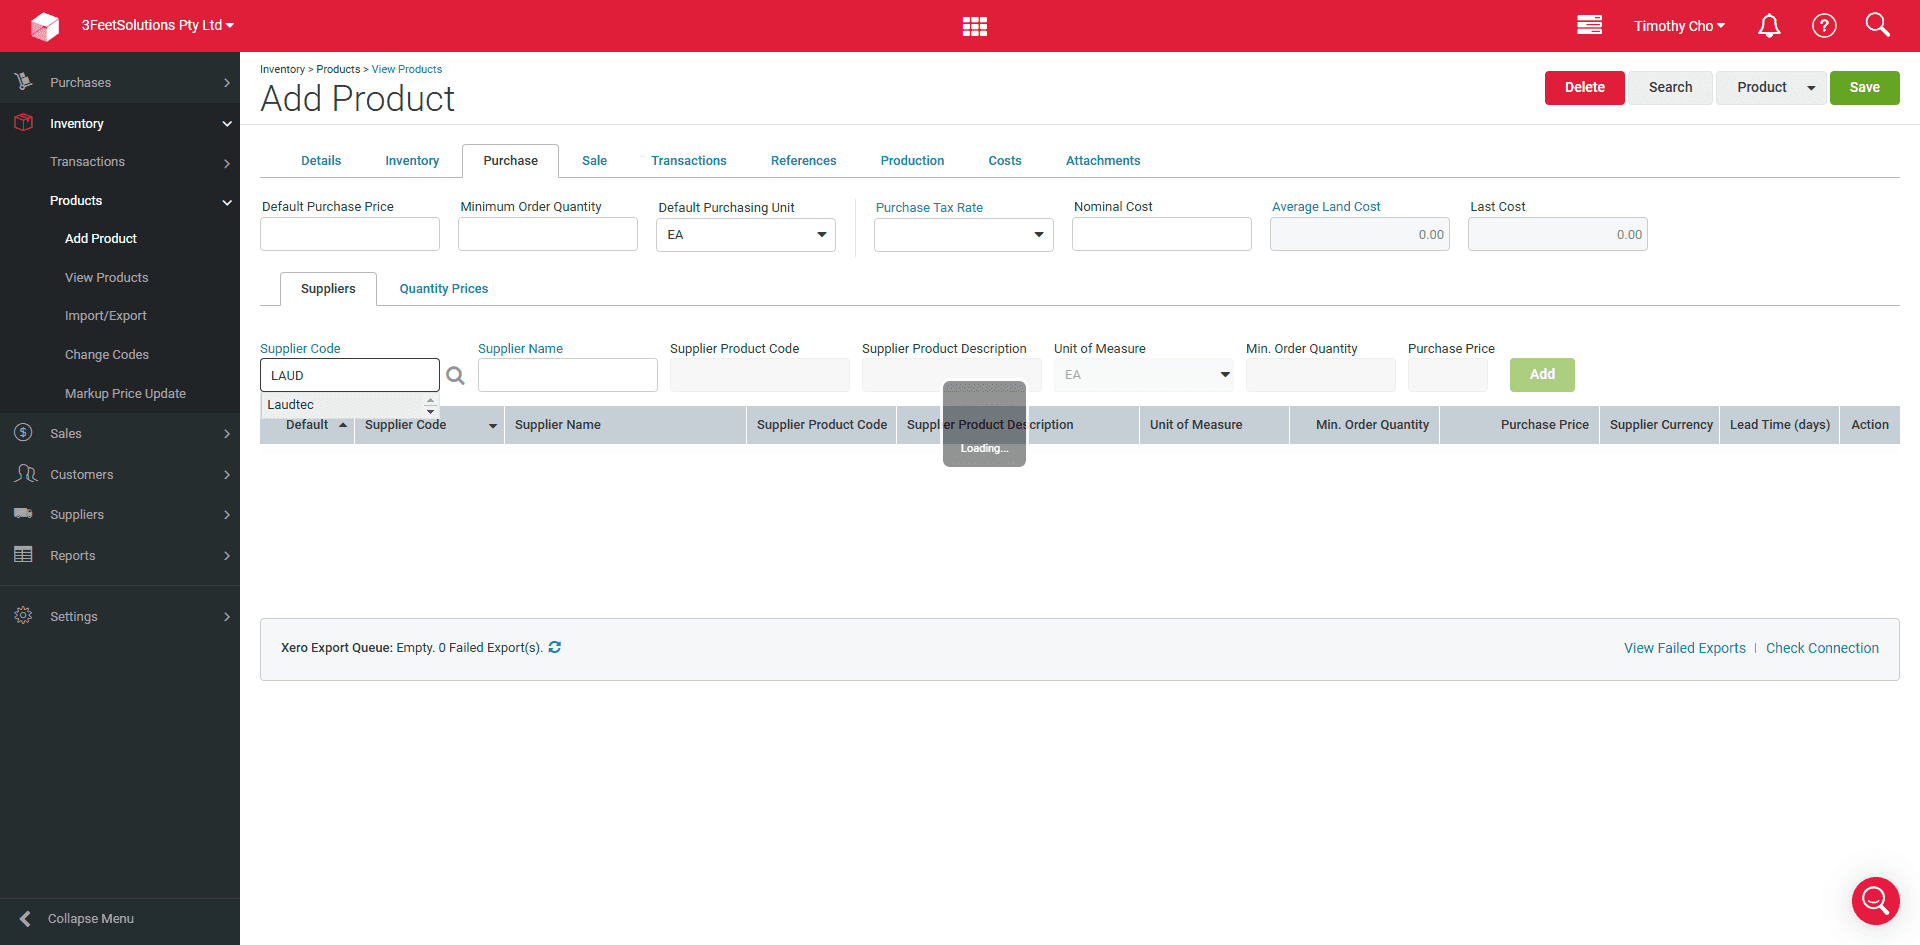Switch to the Quantity Prices tab
1920x945 pixels.
(x=444, y=289)
